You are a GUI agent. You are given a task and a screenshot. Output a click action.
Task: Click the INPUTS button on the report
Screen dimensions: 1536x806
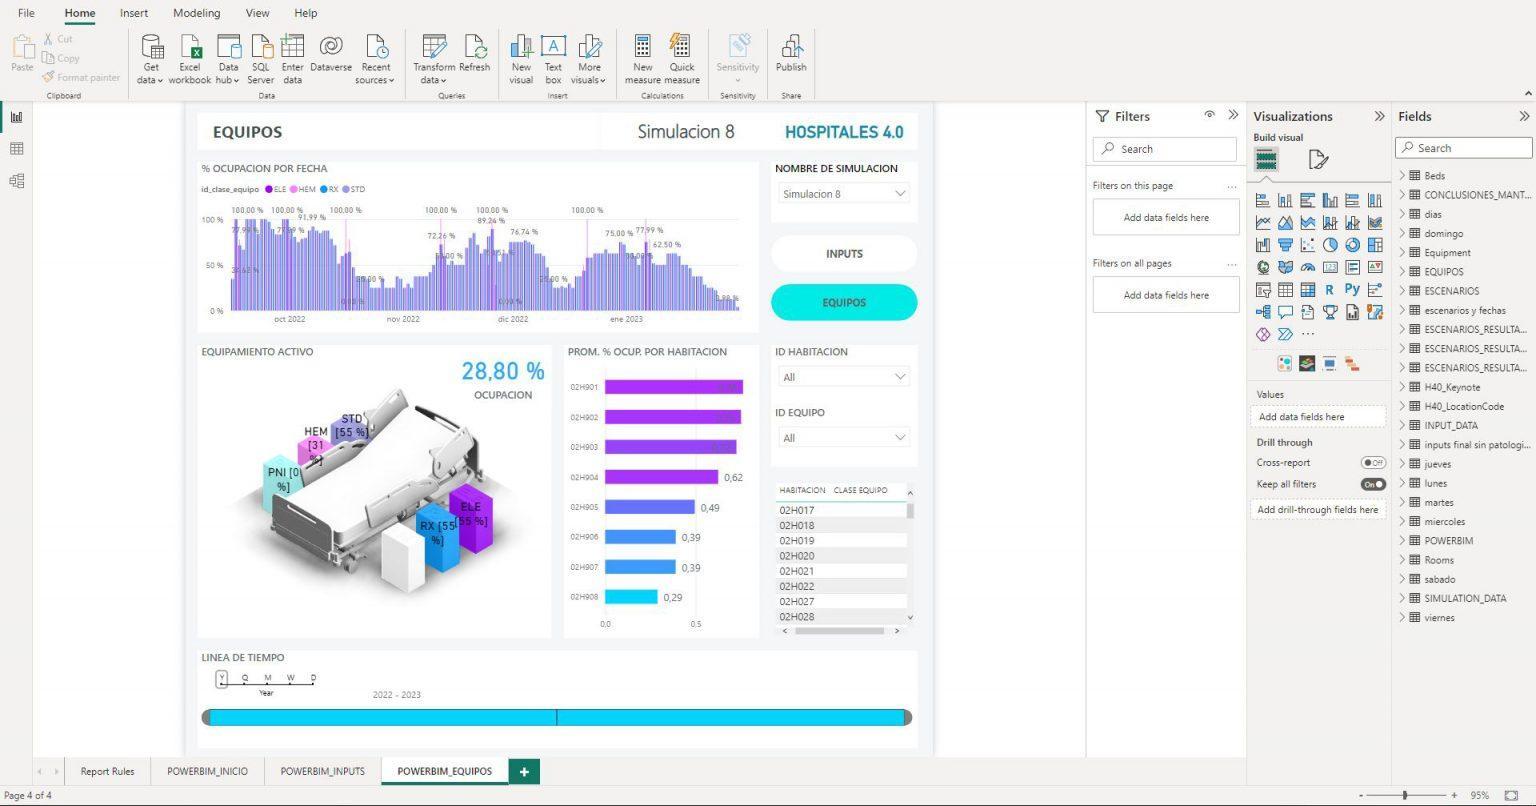[843, 253]
